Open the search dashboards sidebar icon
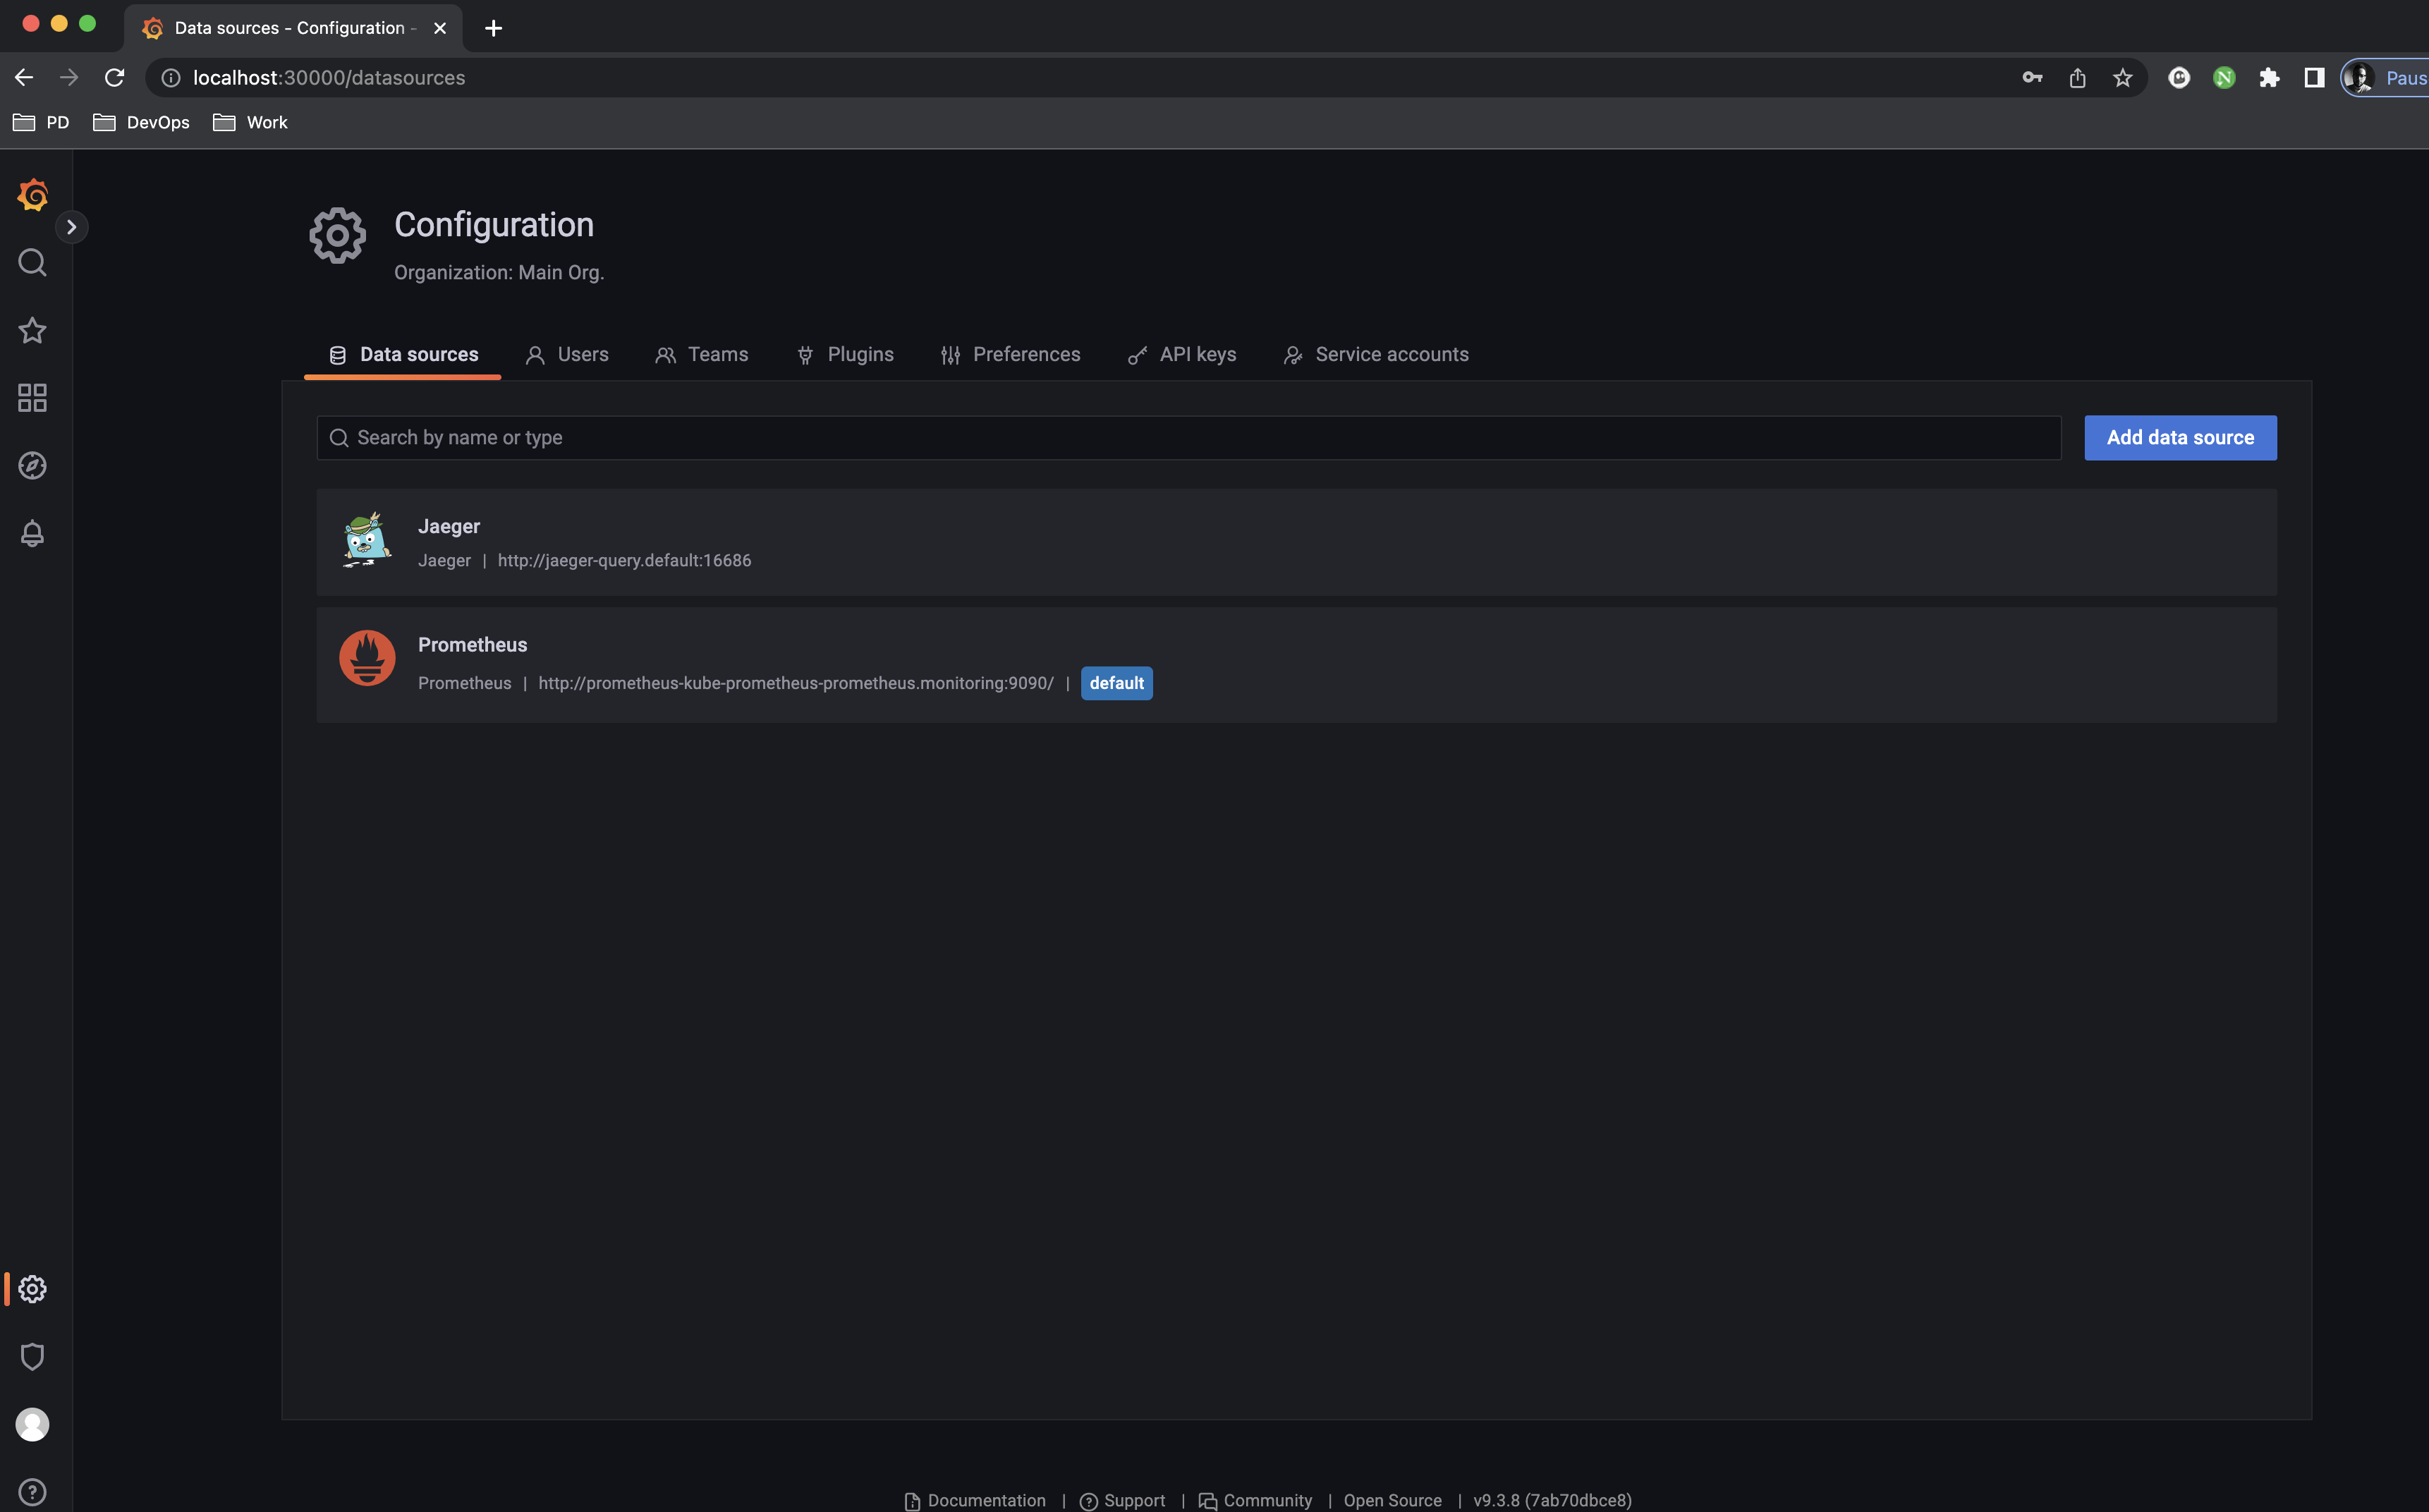Viewport: 2429px width, 1512px height. [32, 263]
